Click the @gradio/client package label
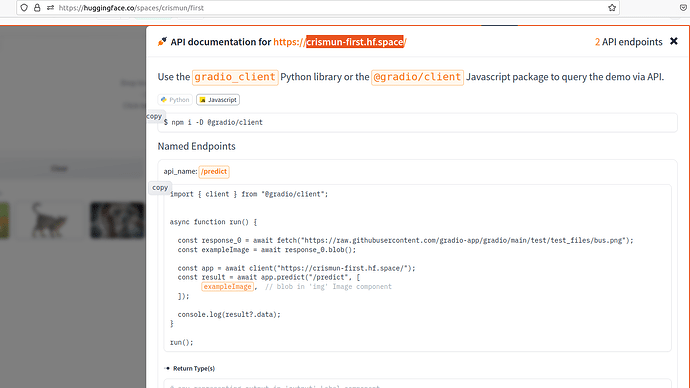 417,77
